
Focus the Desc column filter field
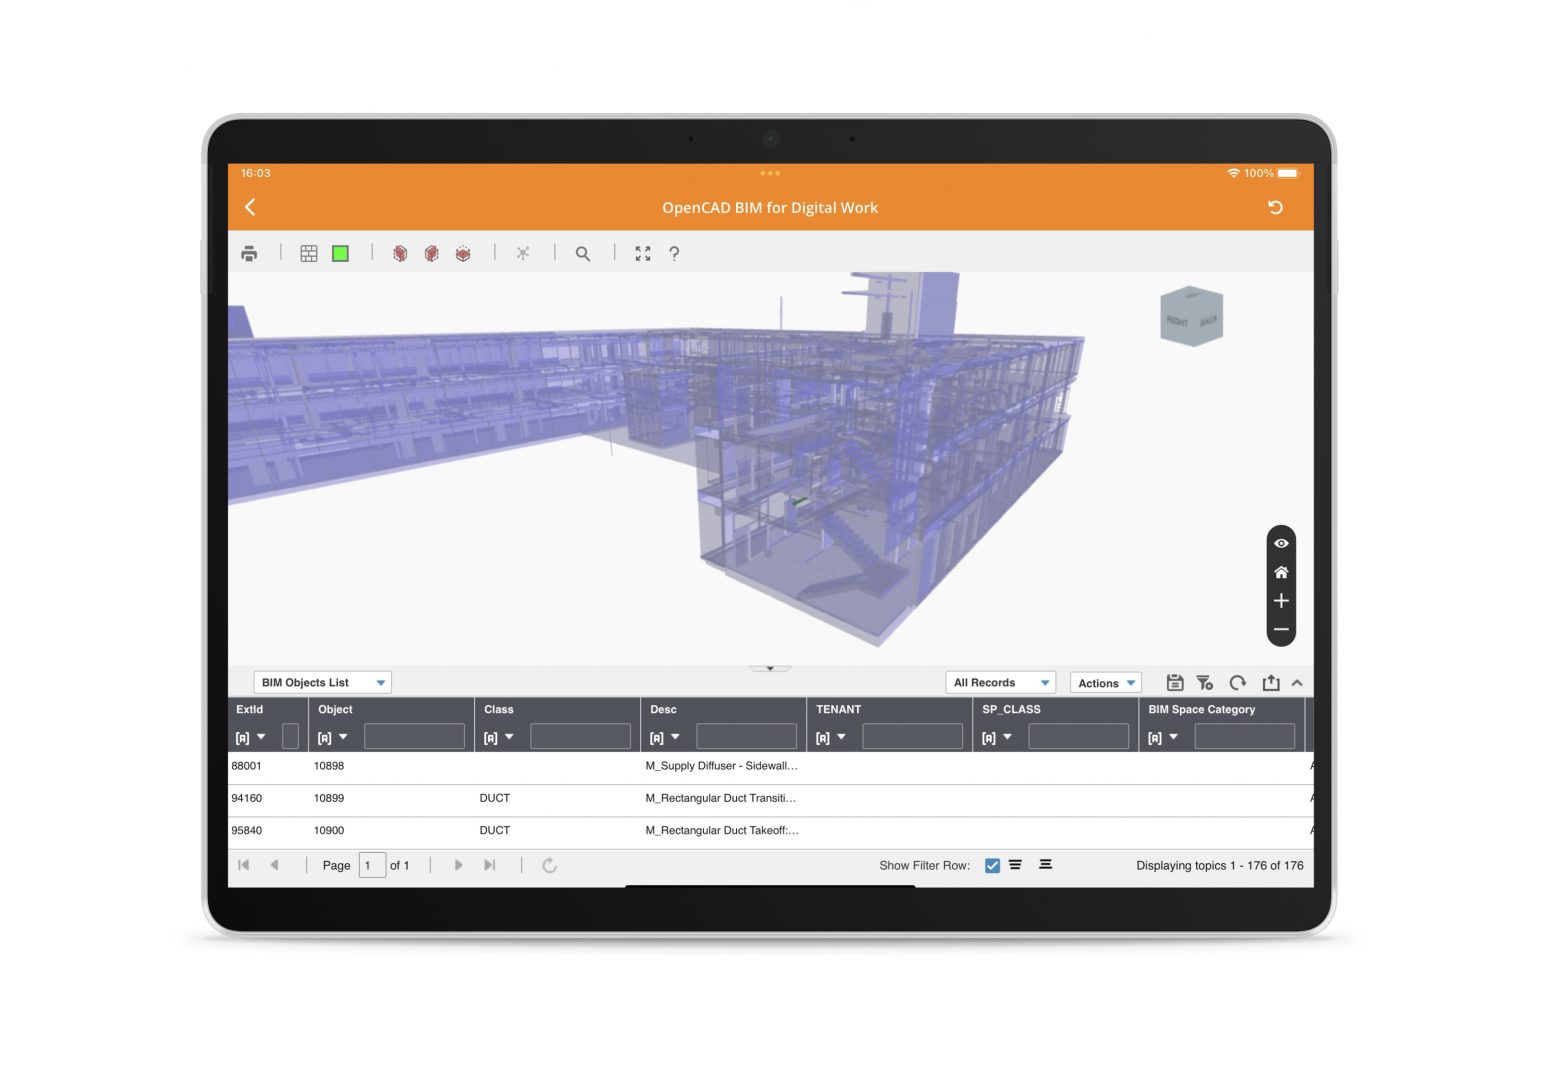746,737
